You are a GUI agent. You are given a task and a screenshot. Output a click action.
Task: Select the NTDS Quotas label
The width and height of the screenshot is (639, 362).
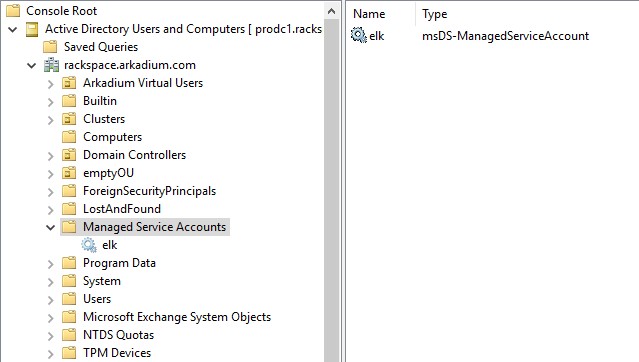click(x=119, y=335)
